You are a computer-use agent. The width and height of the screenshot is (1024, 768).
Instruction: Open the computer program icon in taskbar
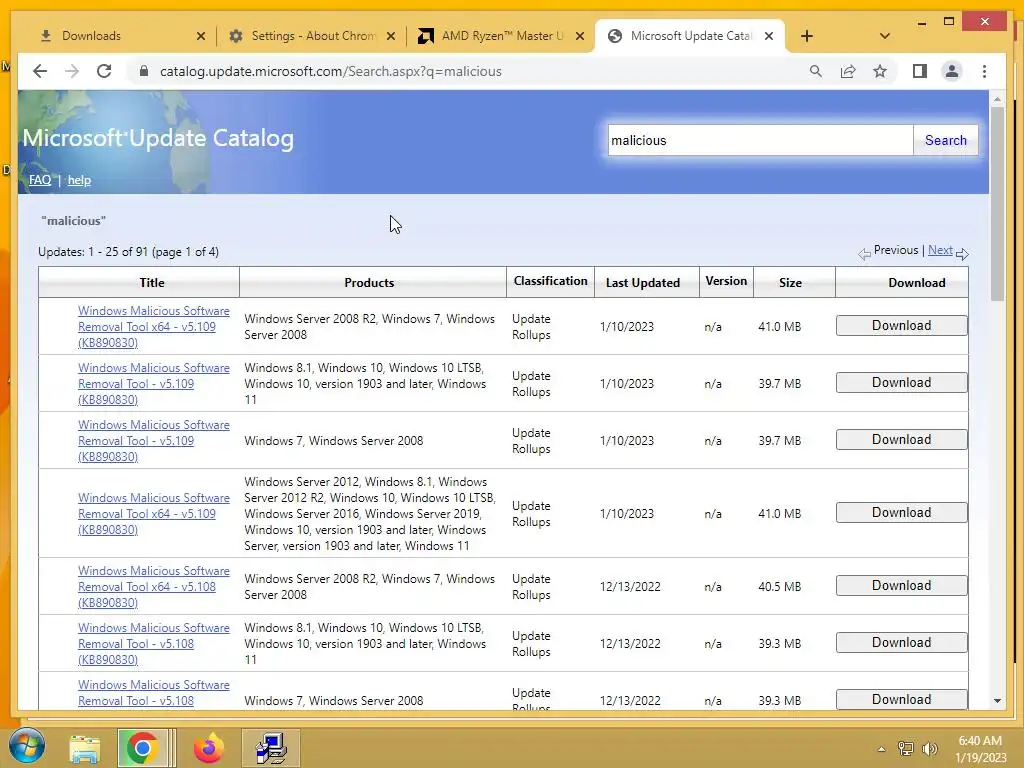pyautogui.click(x=270, y=748)
